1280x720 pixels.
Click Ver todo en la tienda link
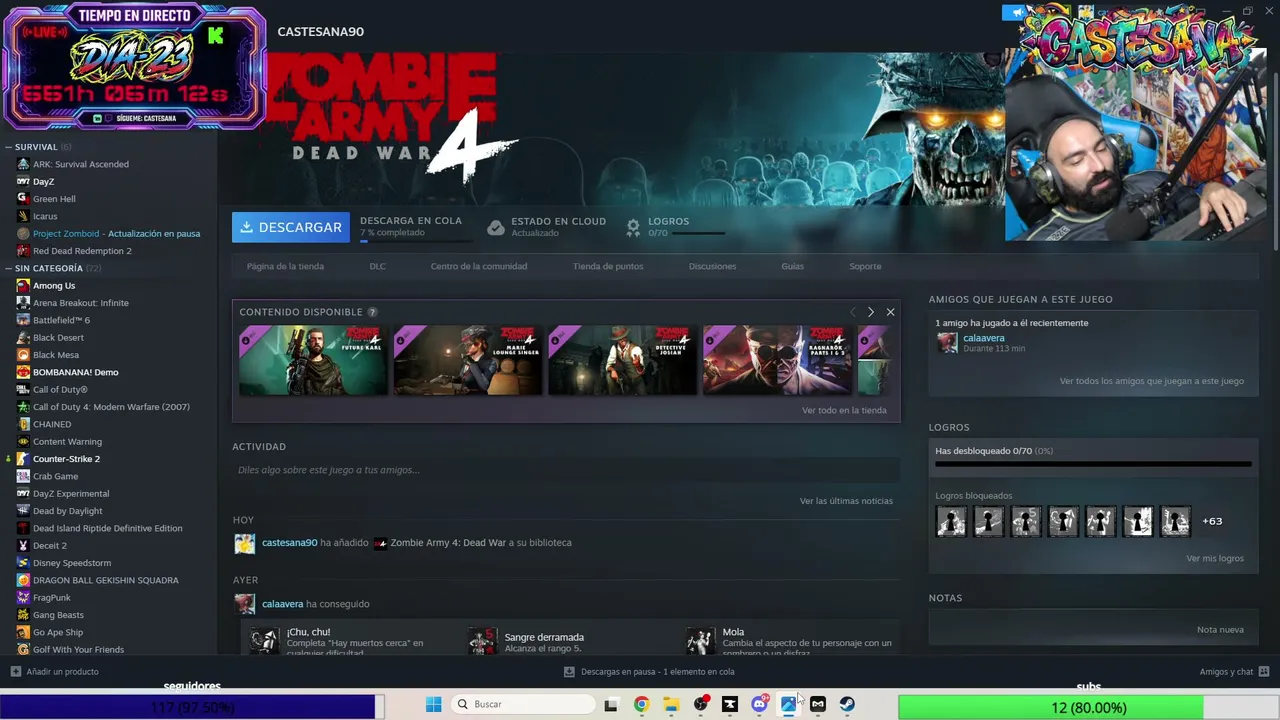844,410
